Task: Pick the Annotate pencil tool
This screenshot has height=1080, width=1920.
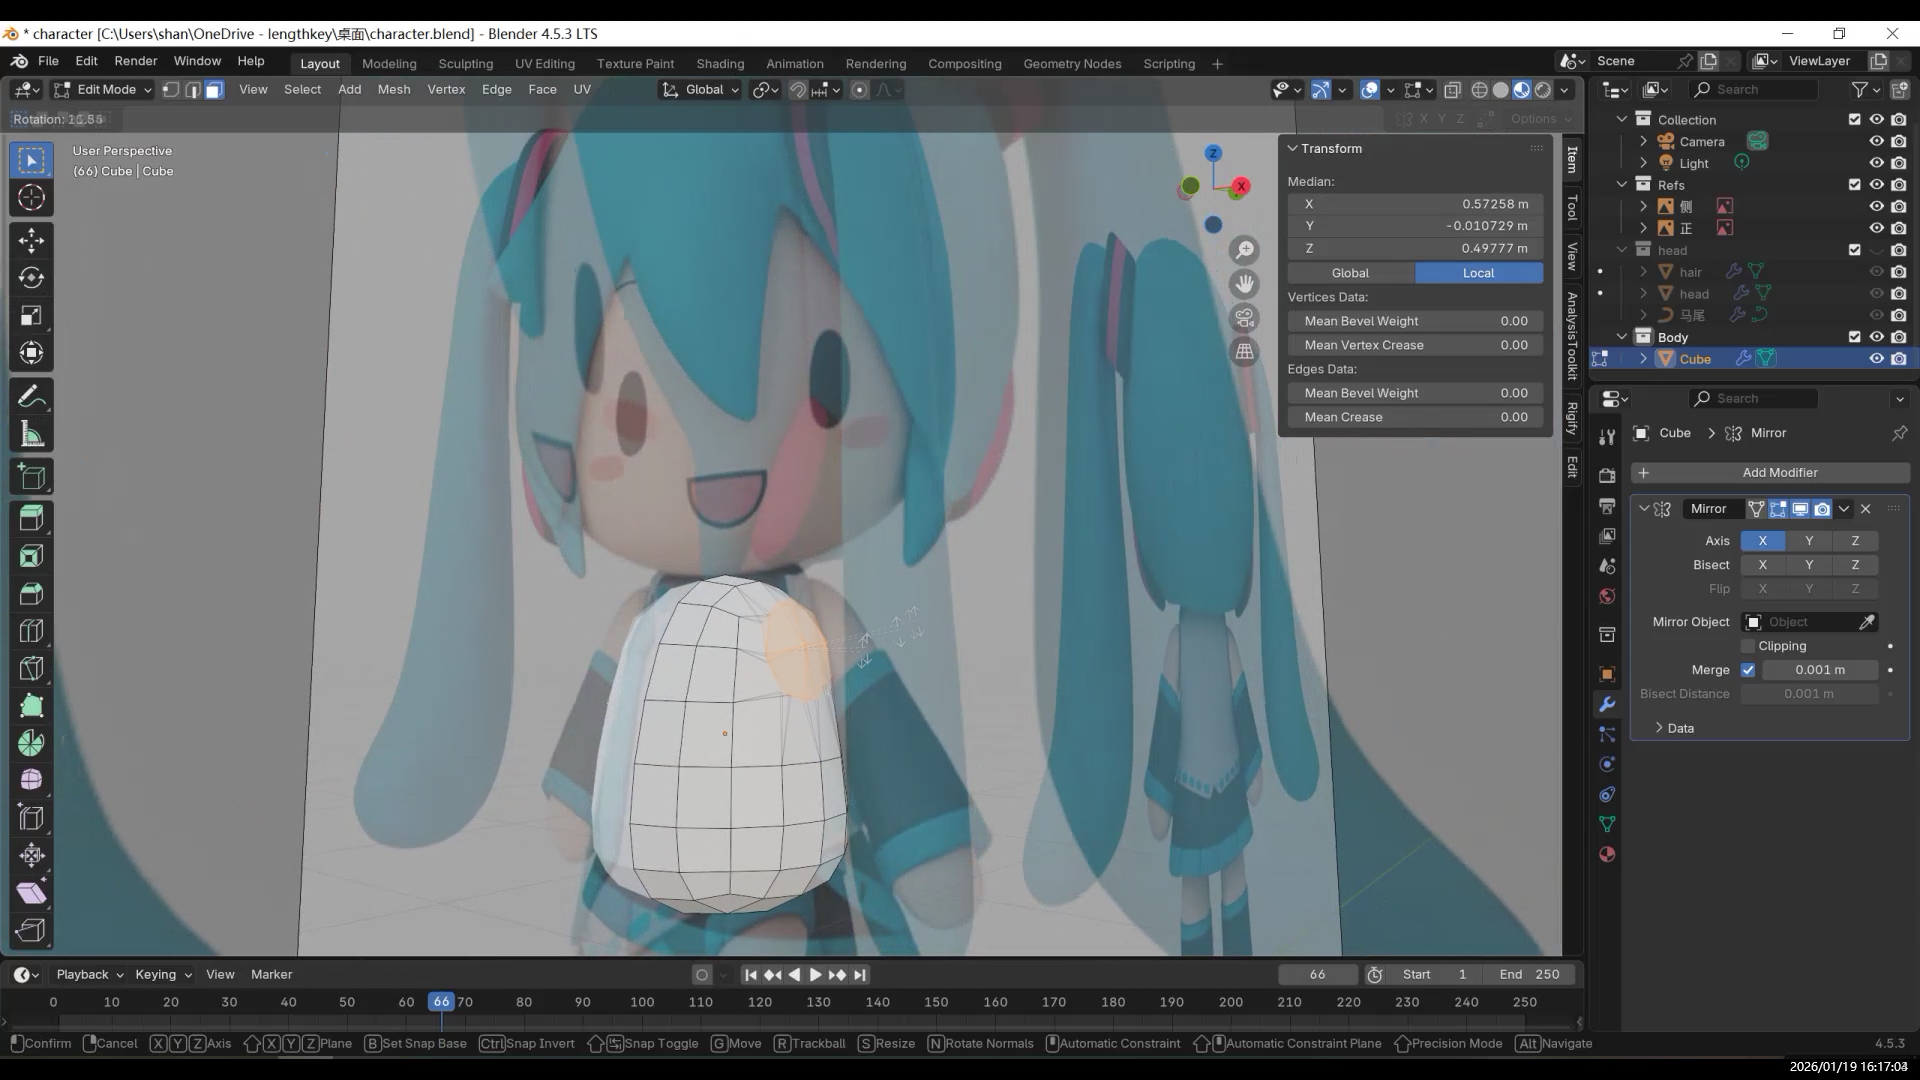Action: (x=31, y=397)
